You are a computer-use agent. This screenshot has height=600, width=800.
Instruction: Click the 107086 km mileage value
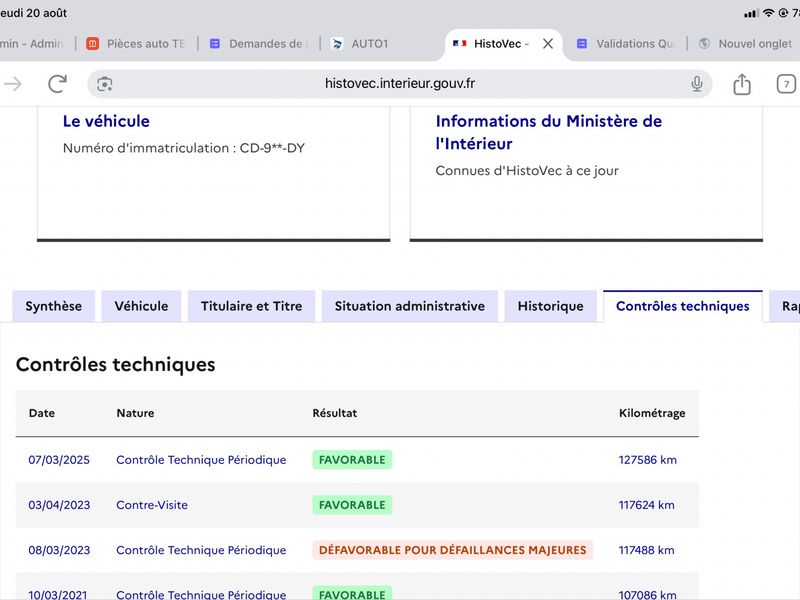647,595
